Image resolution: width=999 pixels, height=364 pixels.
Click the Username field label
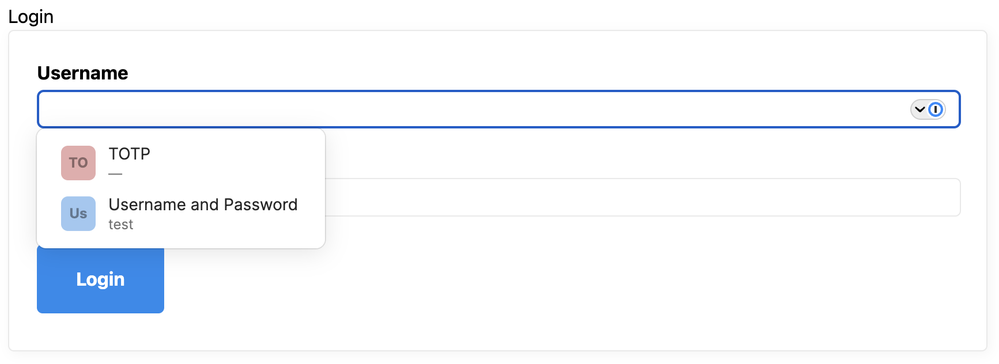pyautogui.click(x=83, y=73)
